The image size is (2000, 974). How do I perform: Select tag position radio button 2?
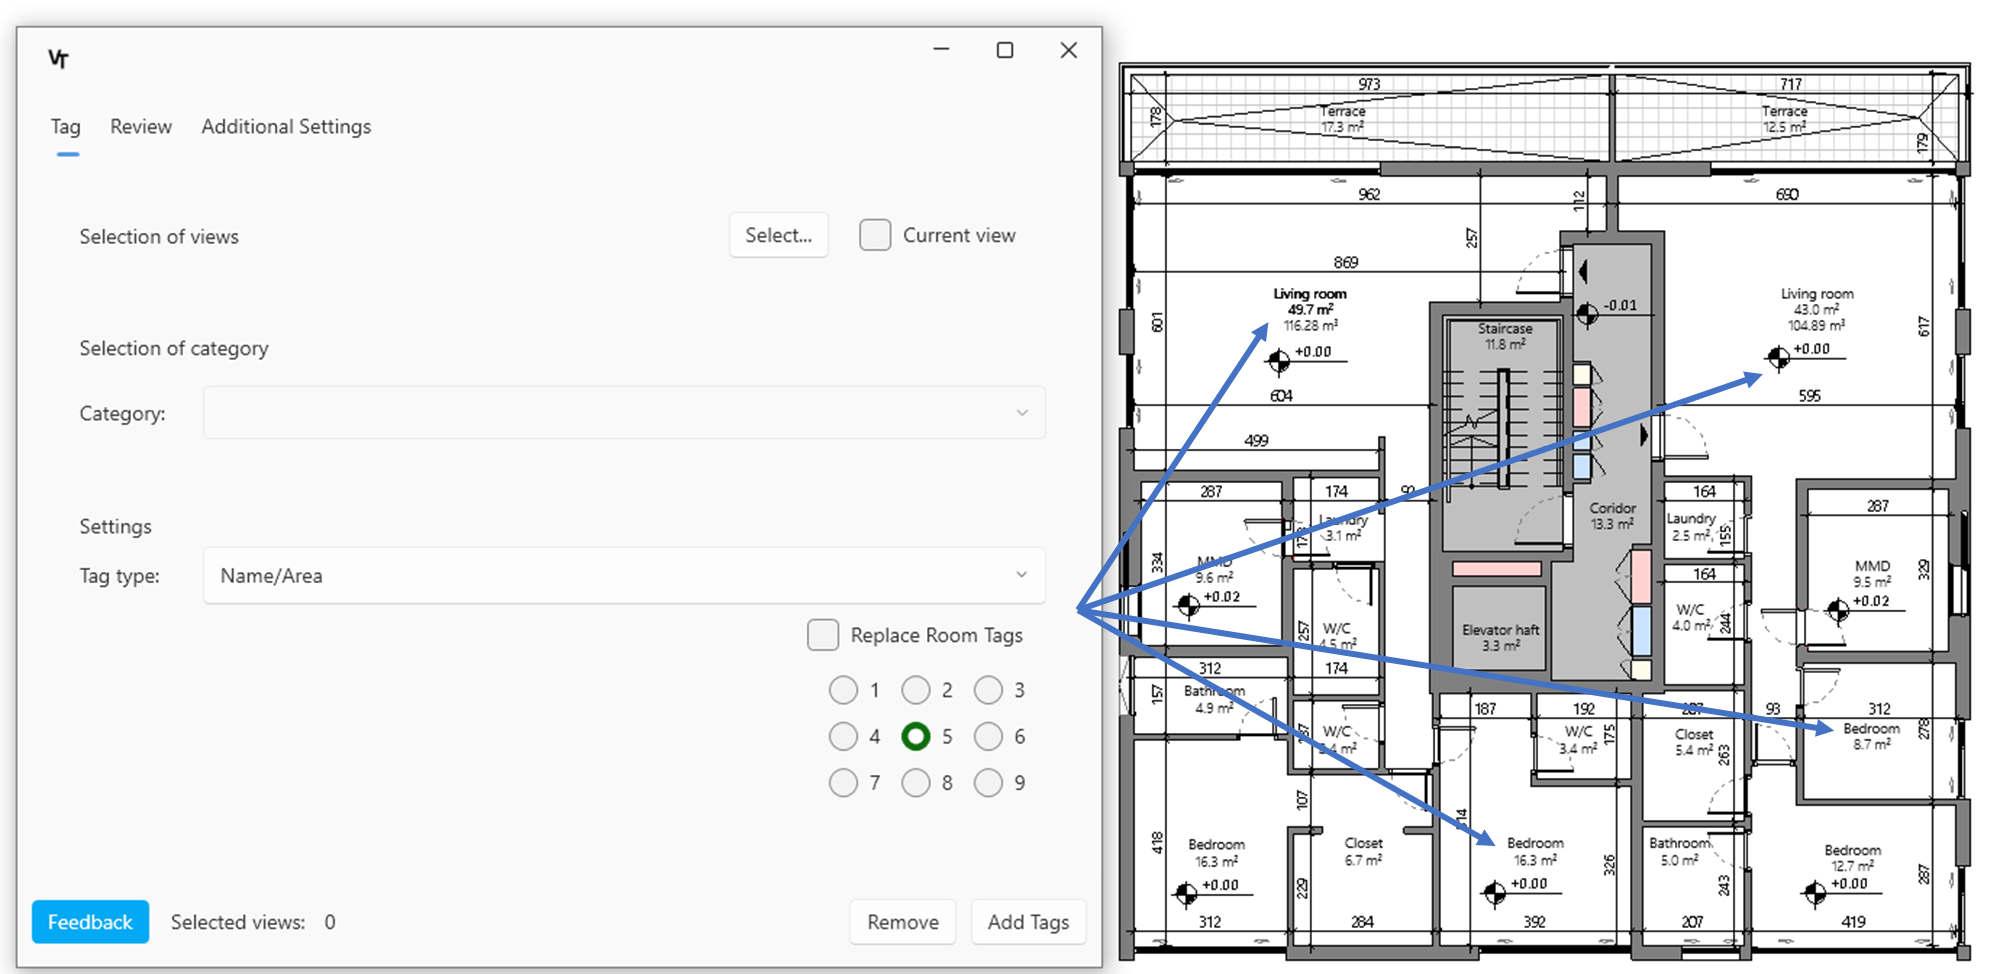[x=916, y=690]
